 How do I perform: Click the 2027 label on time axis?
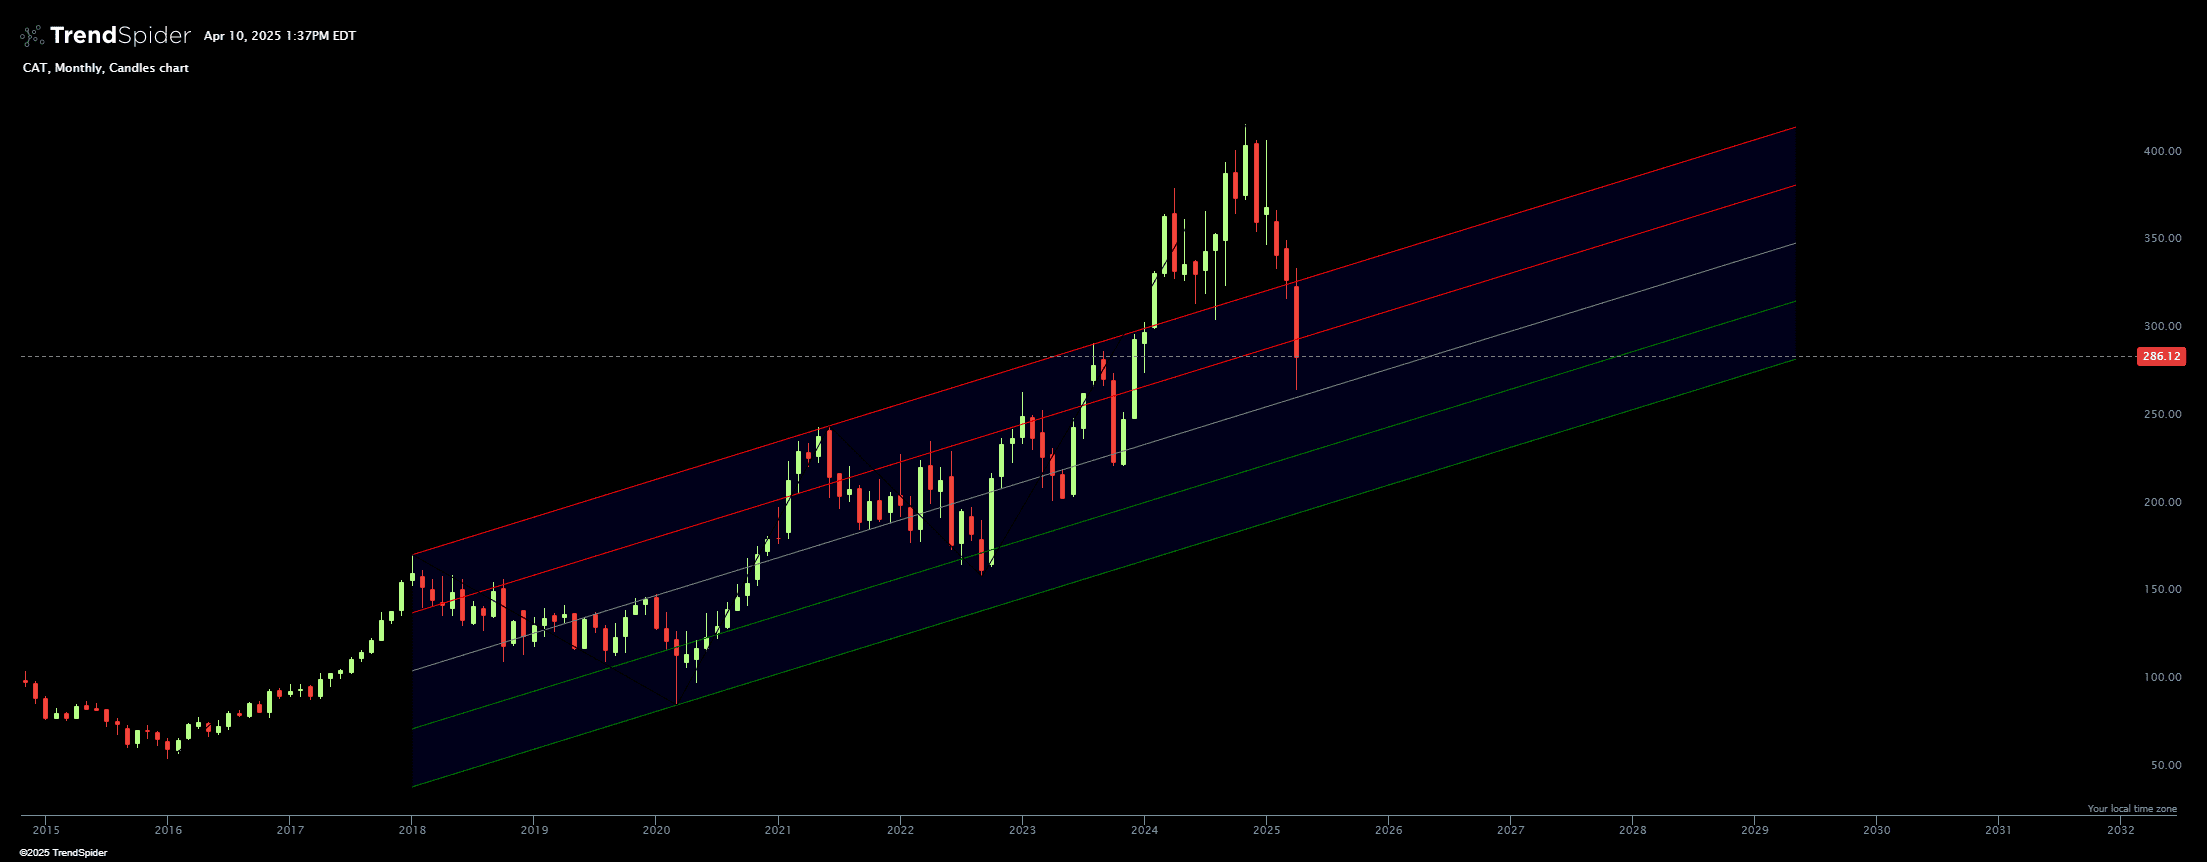(1510, 830)
